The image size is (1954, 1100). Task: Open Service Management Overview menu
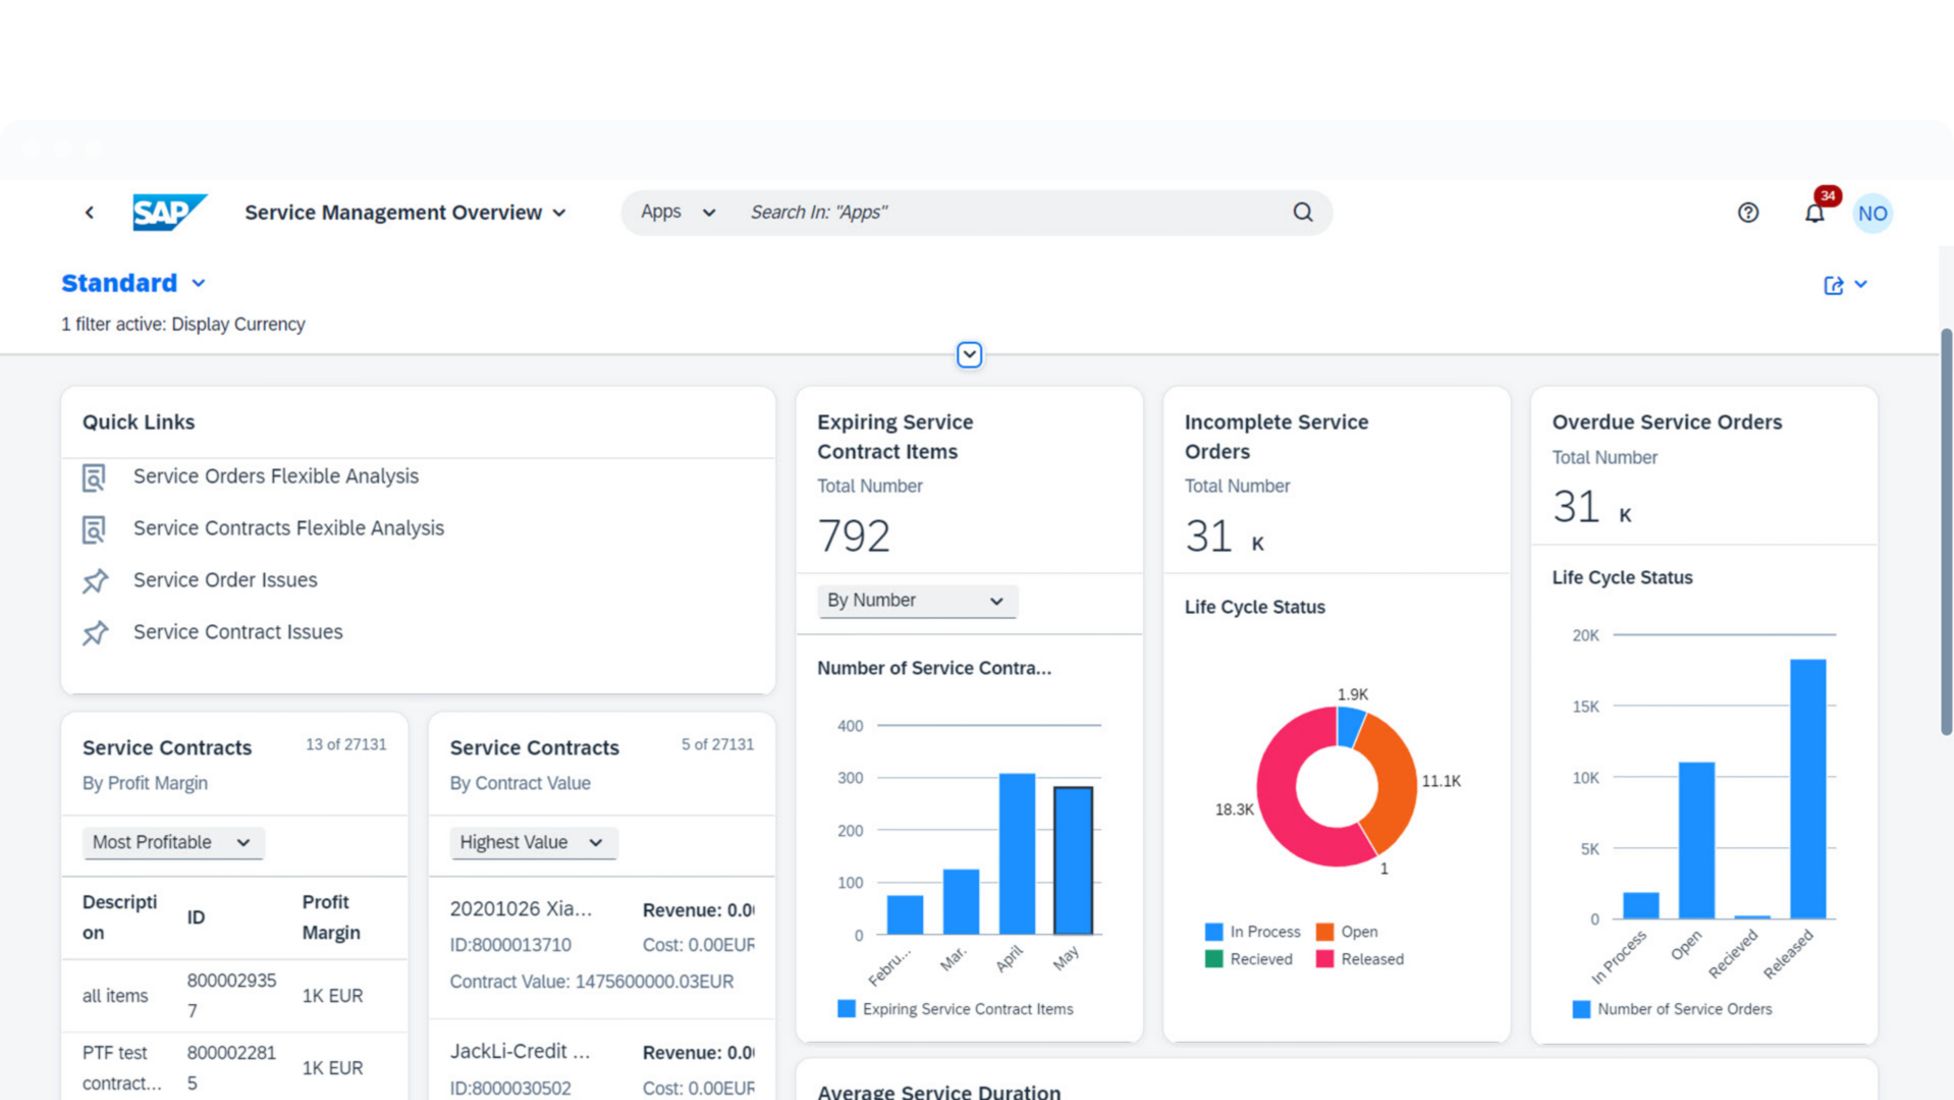coord(405,212)
